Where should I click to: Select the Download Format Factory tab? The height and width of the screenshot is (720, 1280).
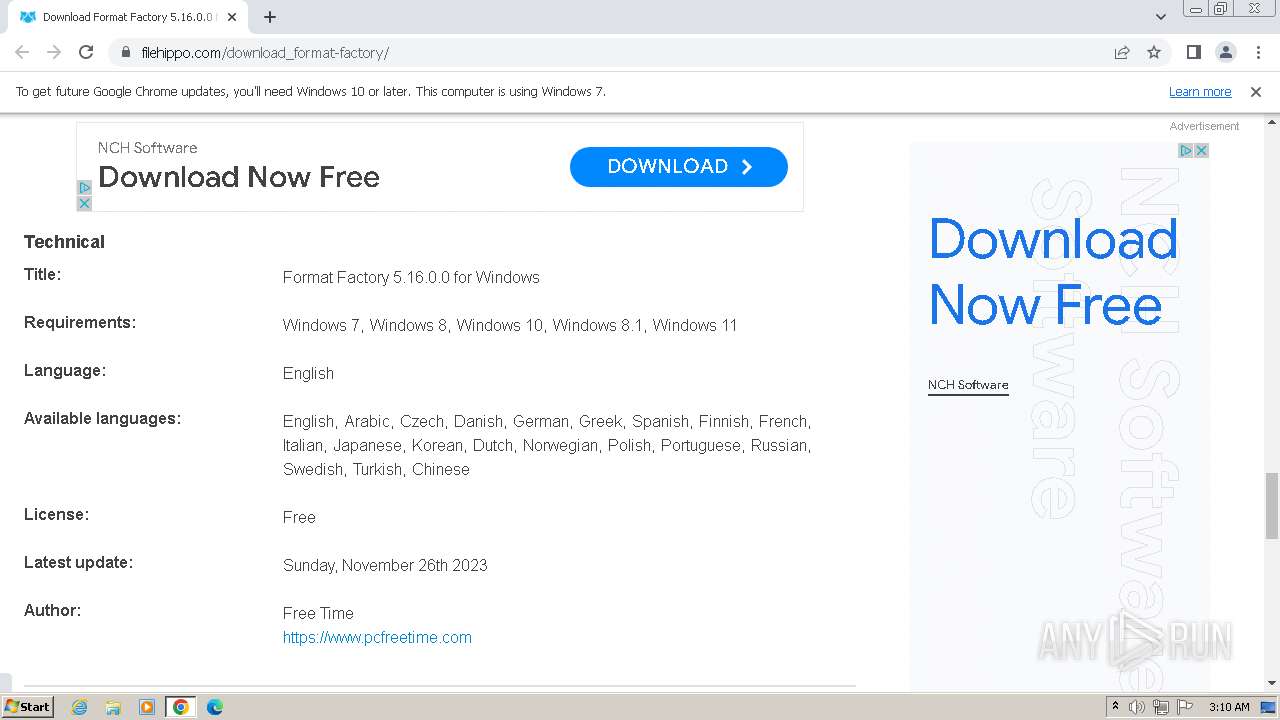pos(128,17)
